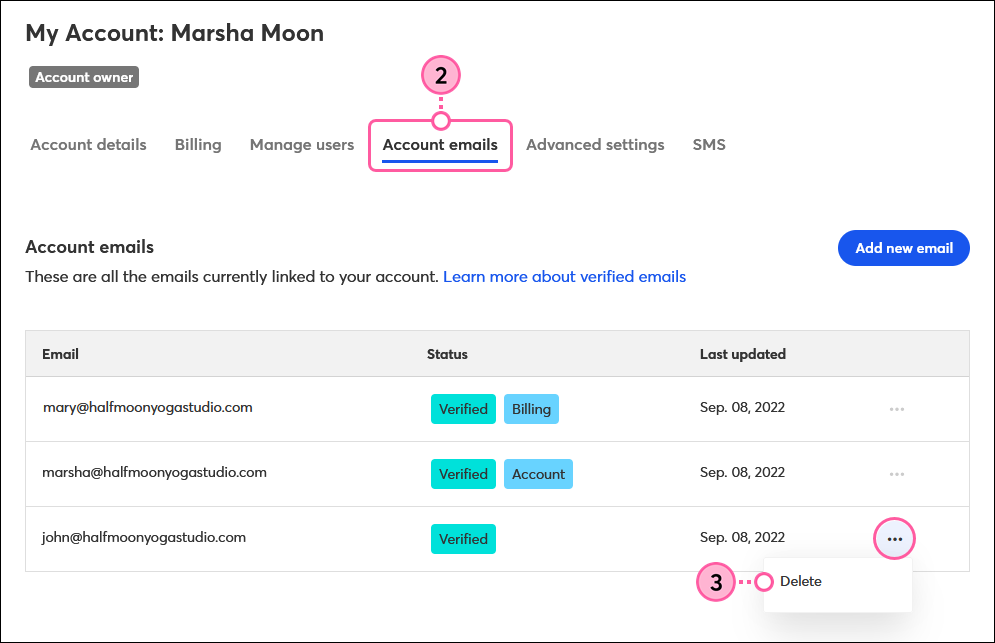995x643 pixels.
Task: Click the Account owner badge
Action: coord(83,76)
